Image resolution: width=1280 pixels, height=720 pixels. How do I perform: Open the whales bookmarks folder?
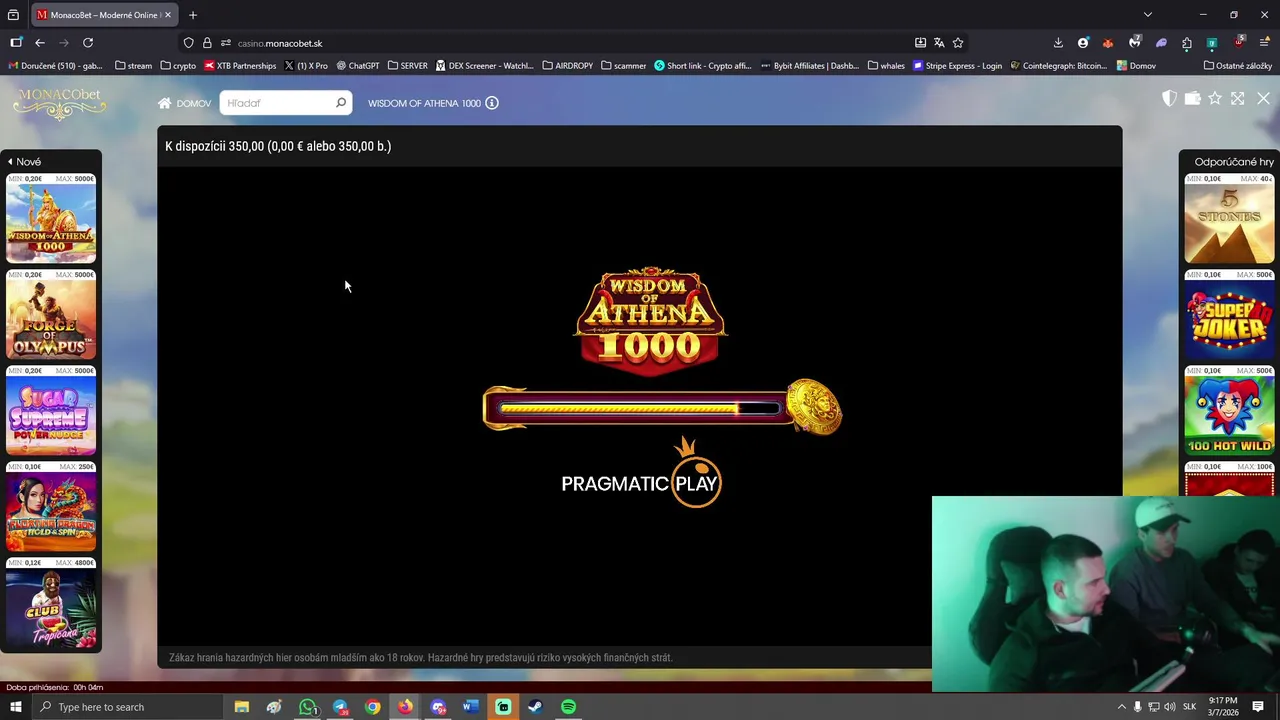point(886,66)
